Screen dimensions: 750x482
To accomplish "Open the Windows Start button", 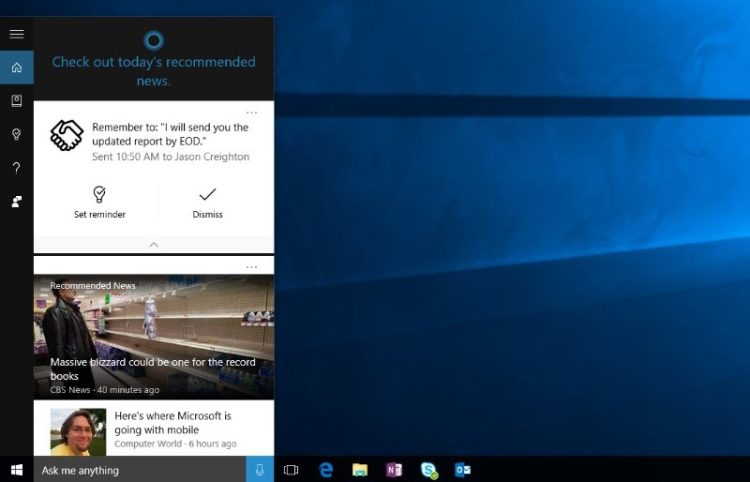I will 17,470.
